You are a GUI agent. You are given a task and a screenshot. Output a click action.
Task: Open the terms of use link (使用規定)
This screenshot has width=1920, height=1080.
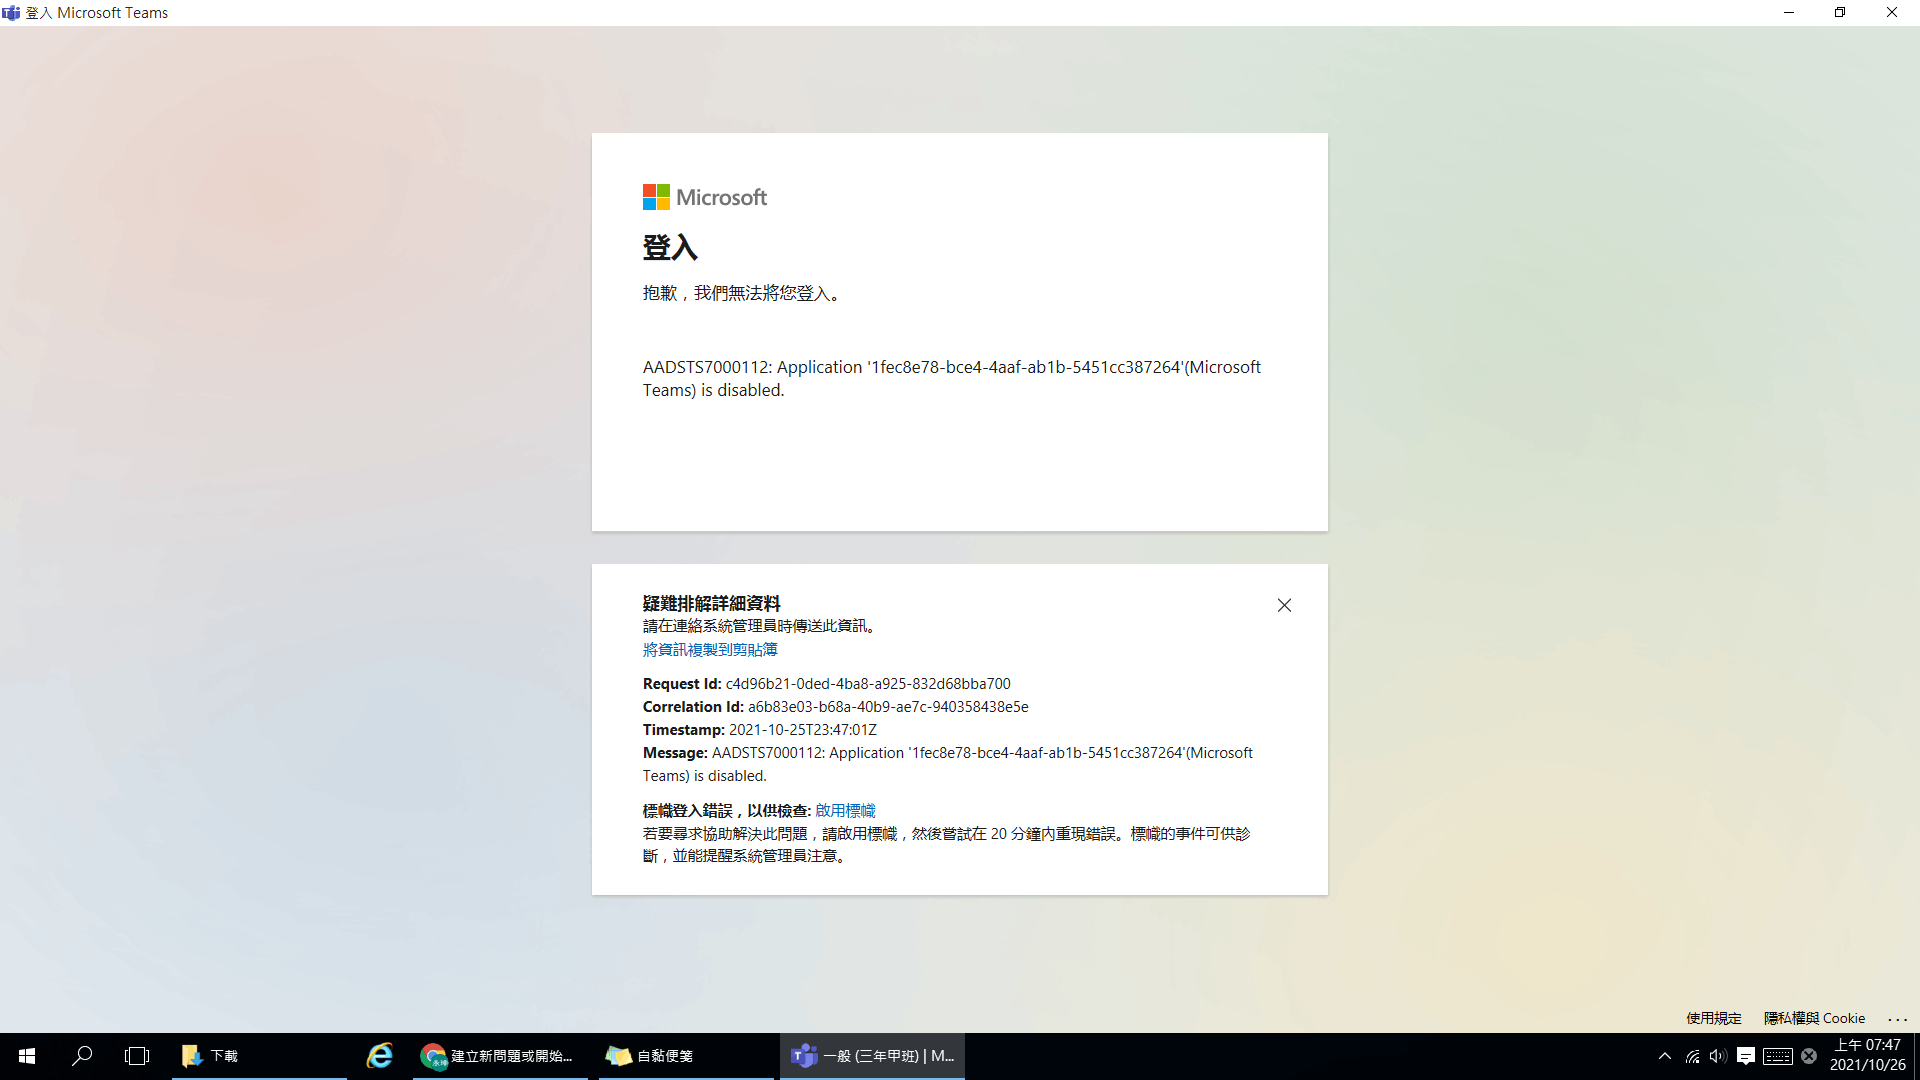[1713, 1018]
